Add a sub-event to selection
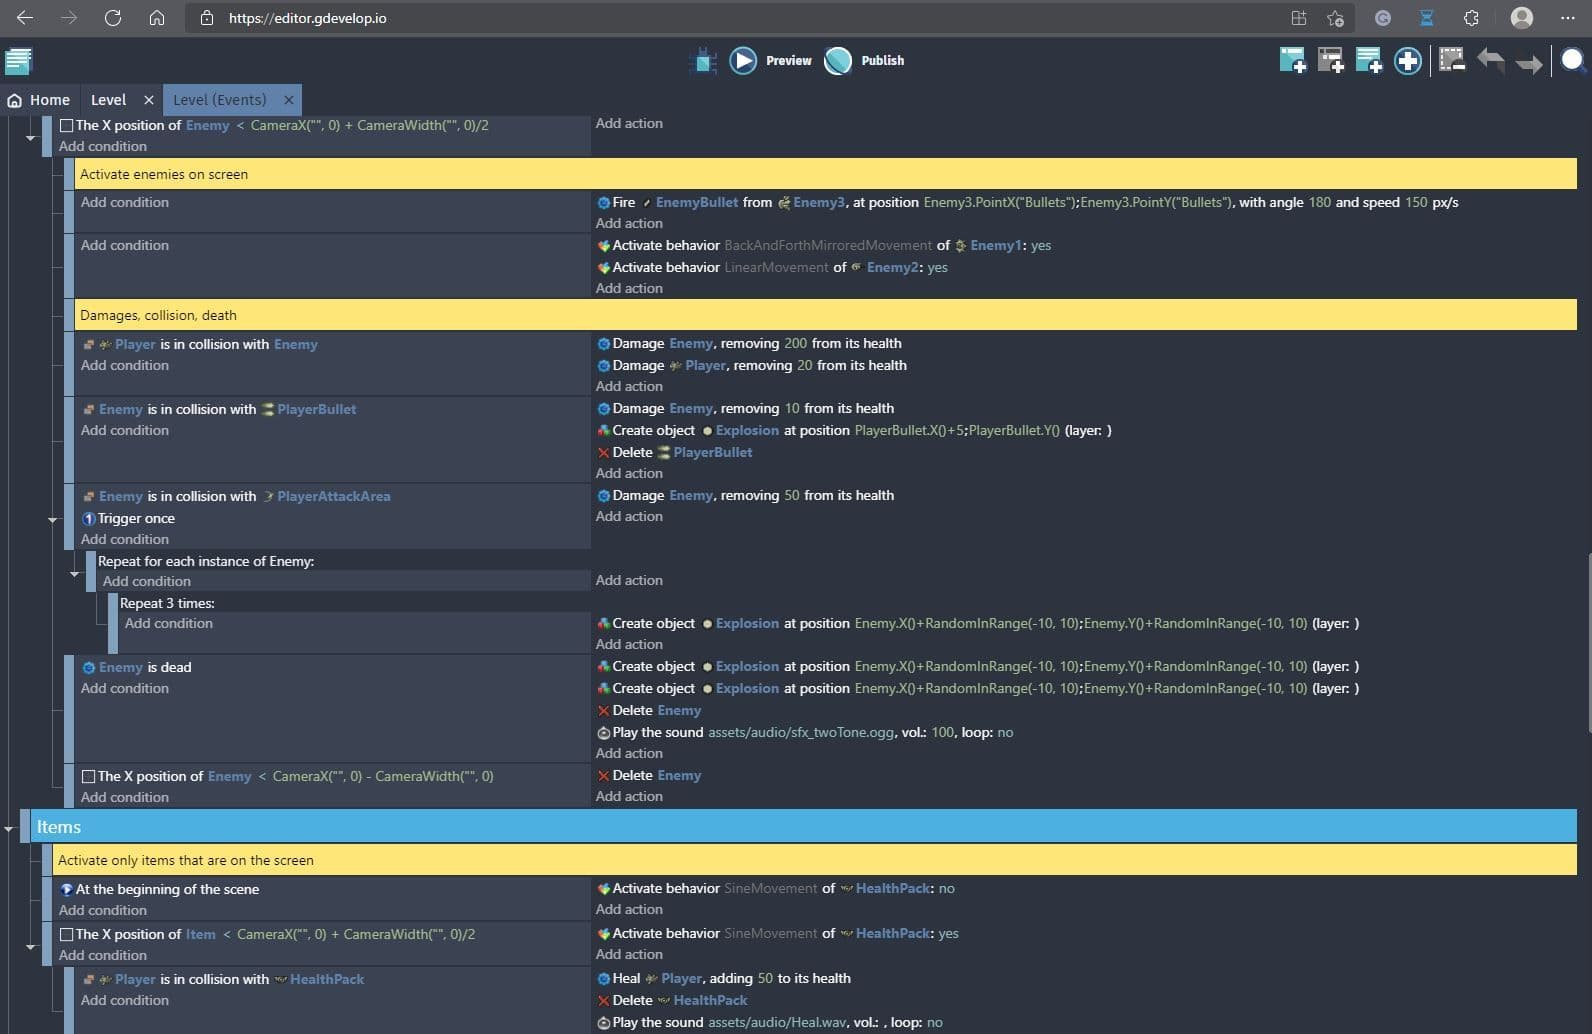Viewport: 1592px width, 1034px height. [x=1330, y=61]
